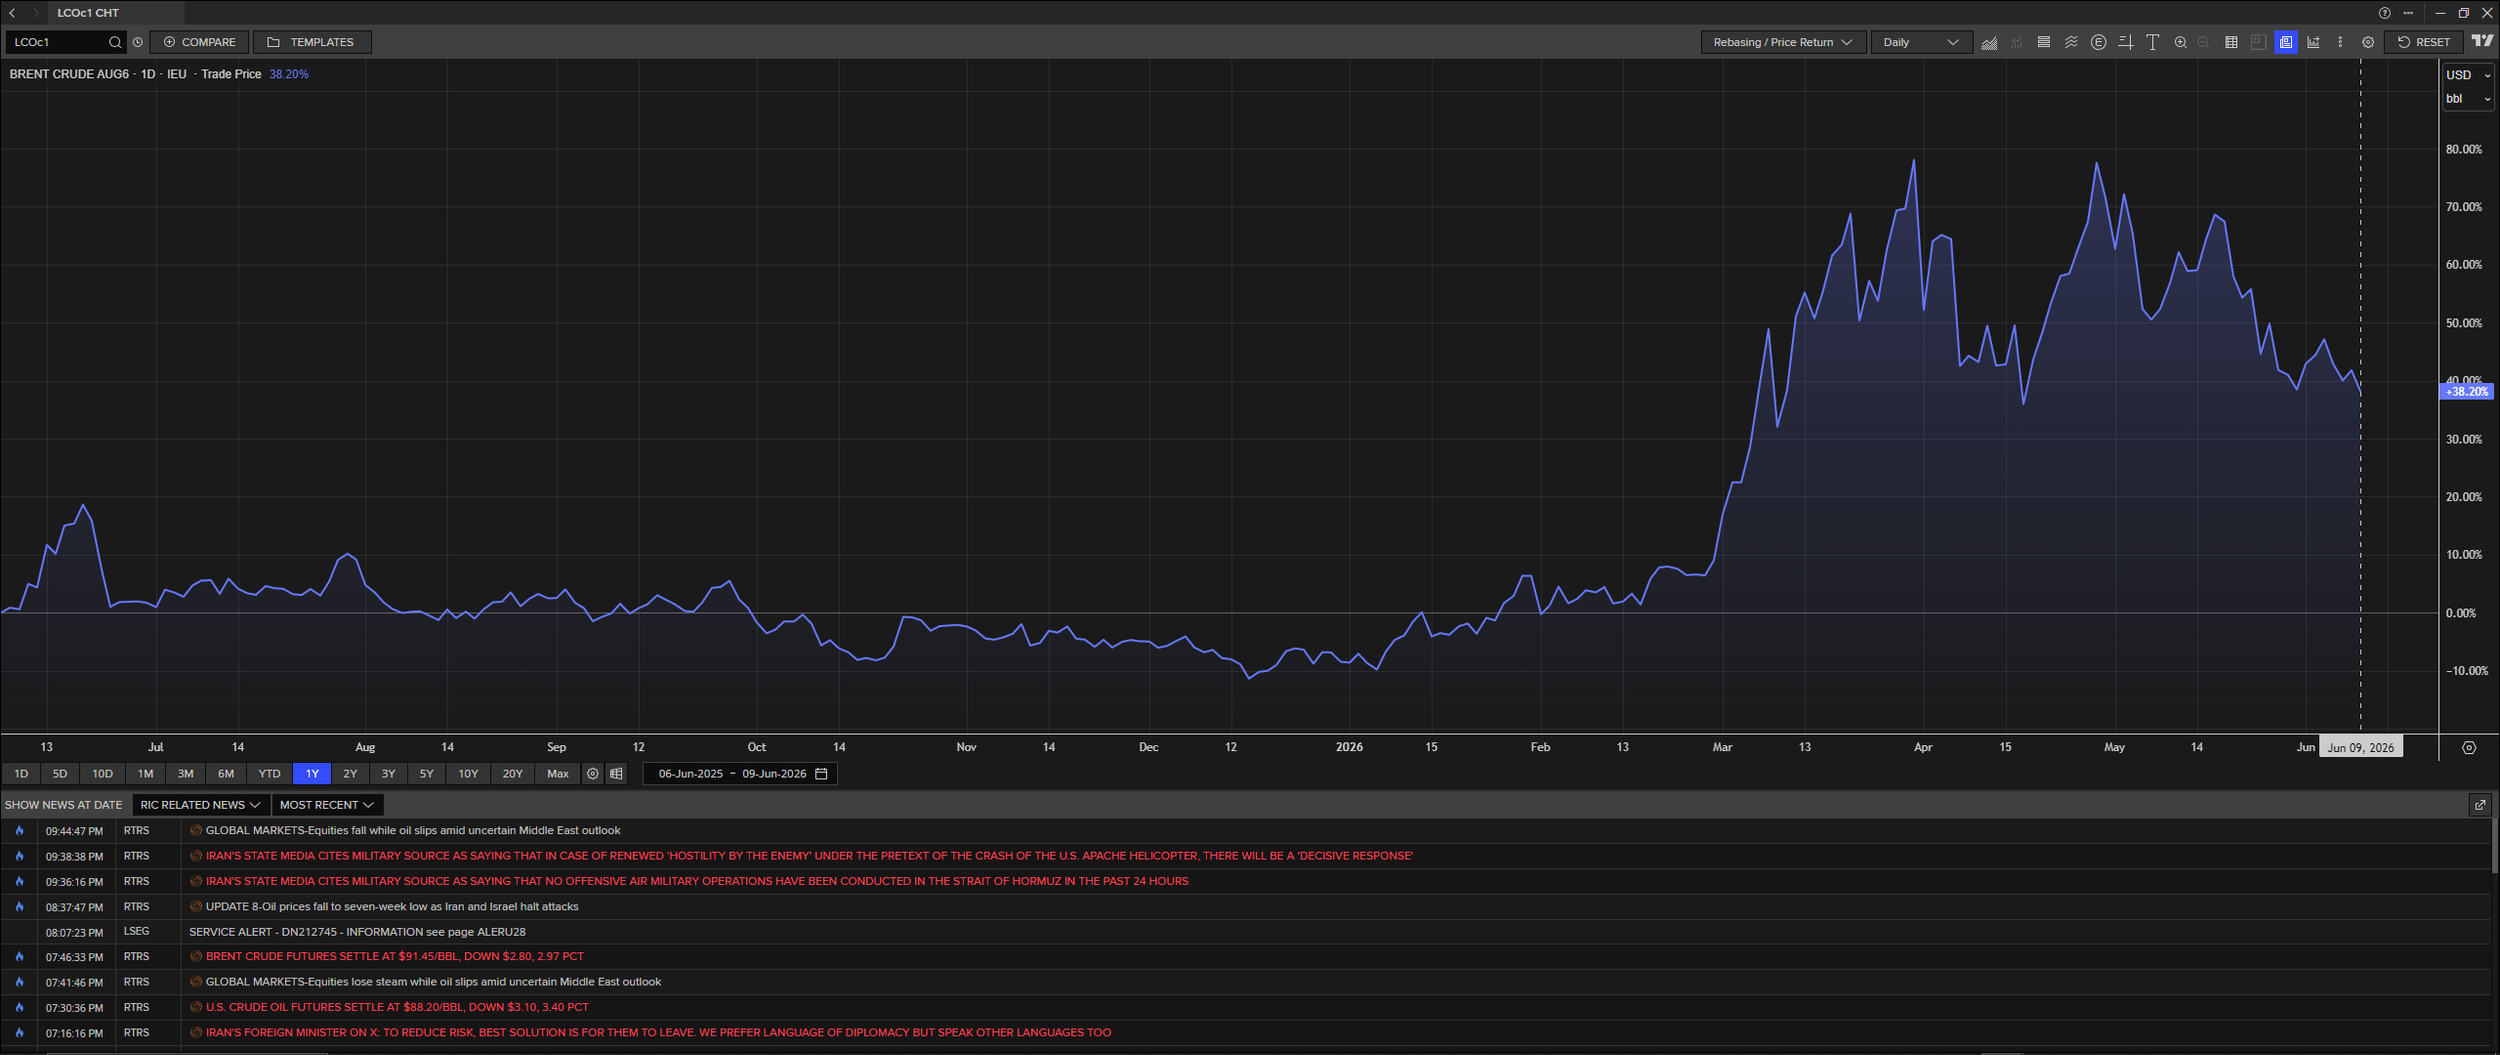Open the MOST RECENT sort dropdown

[327, 805]
